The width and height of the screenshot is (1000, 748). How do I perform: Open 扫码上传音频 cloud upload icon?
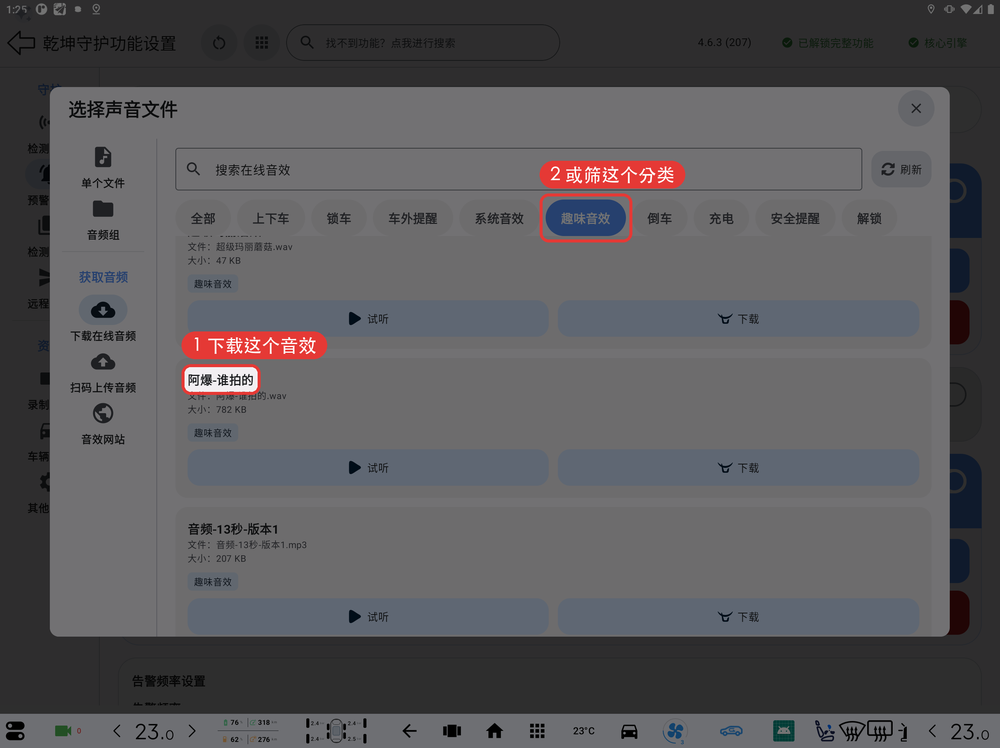(103, 362)
